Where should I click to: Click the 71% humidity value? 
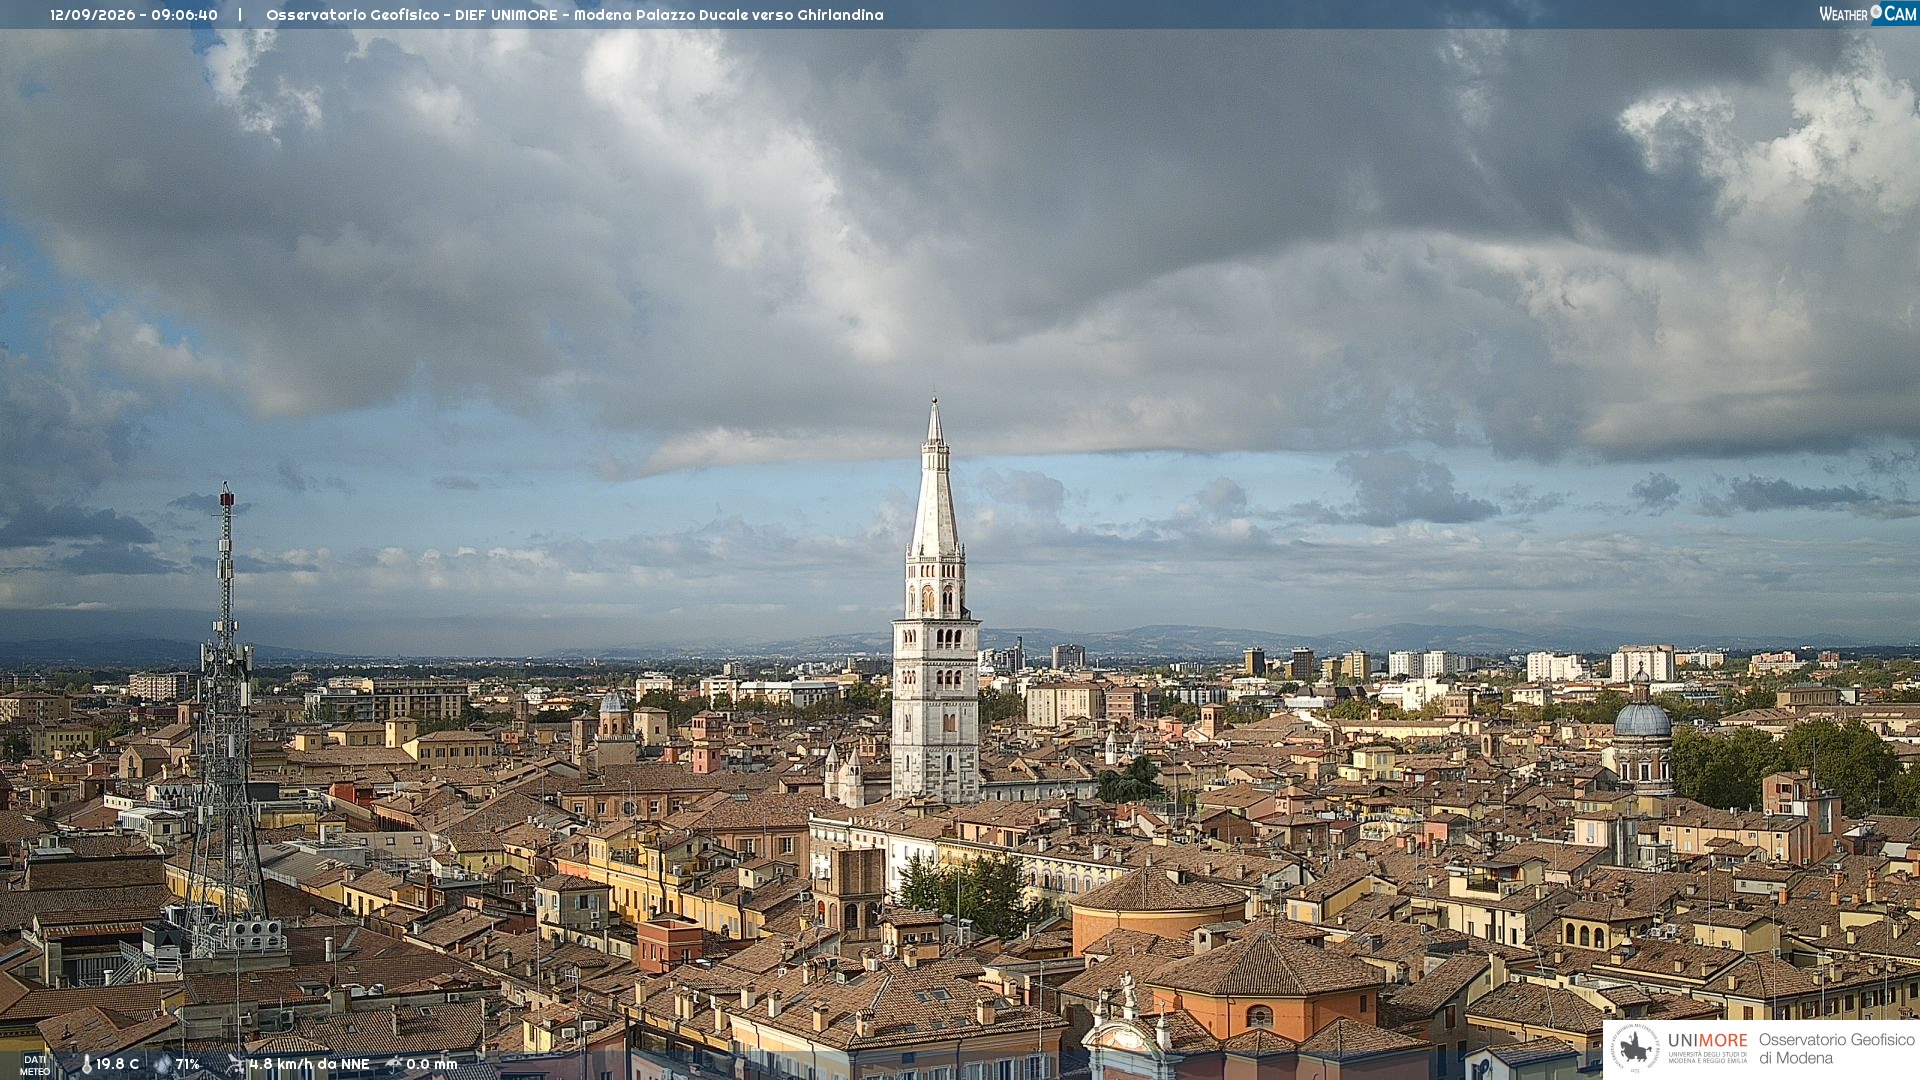(188, 1064)
